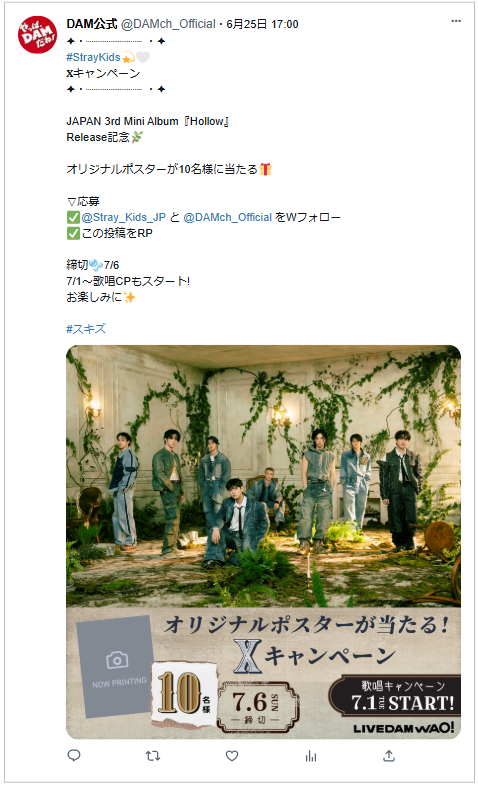
Task: Open the #スキズ hashtag
Action: point(86,329)
